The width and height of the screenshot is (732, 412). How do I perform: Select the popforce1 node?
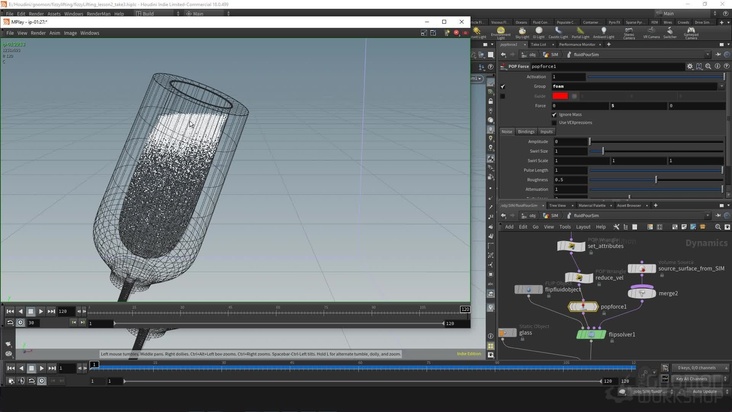coord(583,307)
